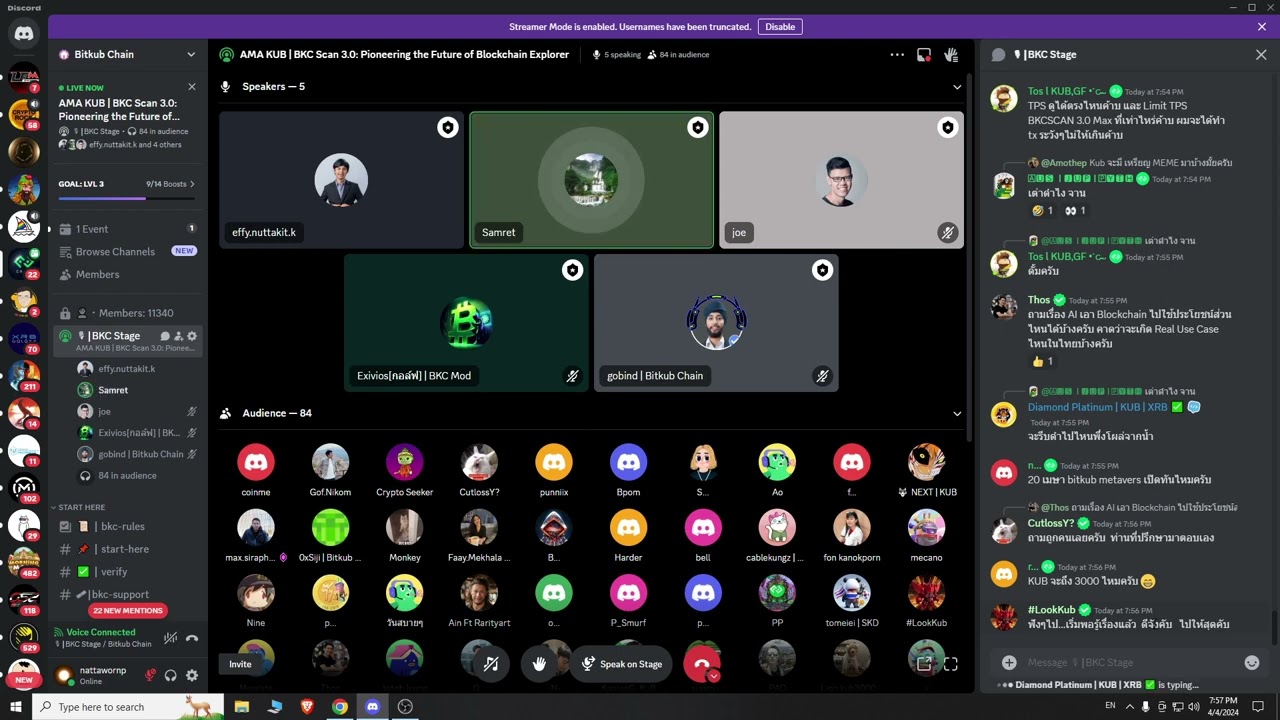
Task: Click the thumbs-up reaction on Thos message
Action: coord(1041,361)
